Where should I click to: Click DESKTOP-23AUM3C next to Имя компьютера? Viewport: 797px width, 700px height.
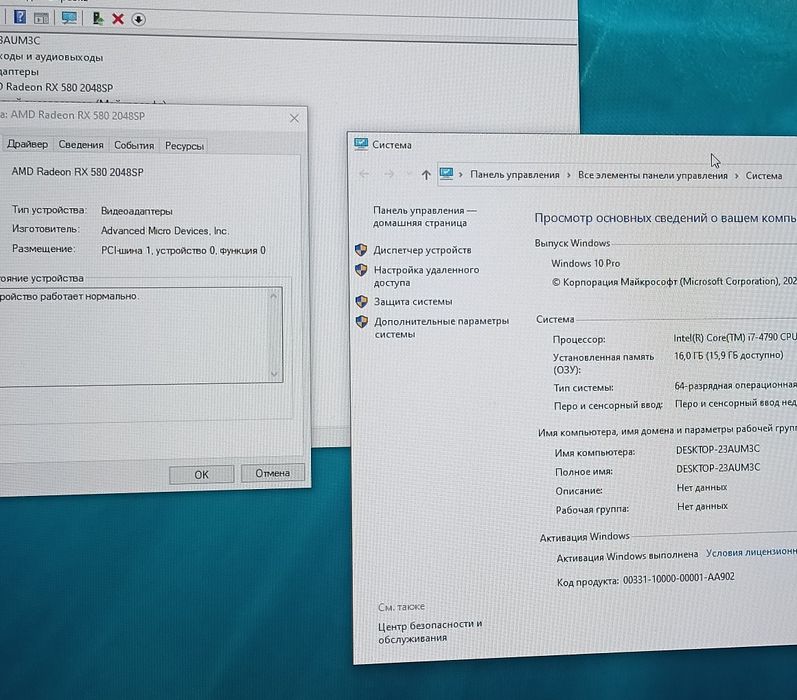tap(718, 449)
